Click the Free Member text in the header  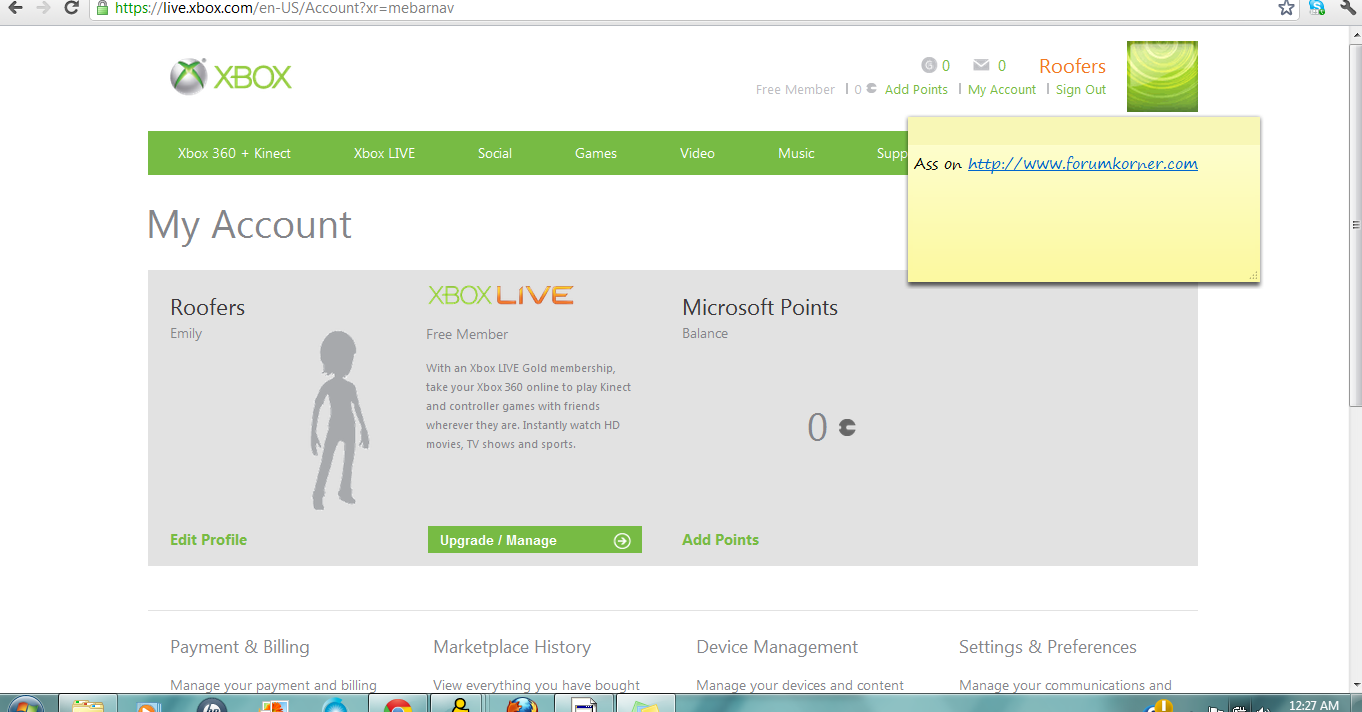(x=795, y=89)
